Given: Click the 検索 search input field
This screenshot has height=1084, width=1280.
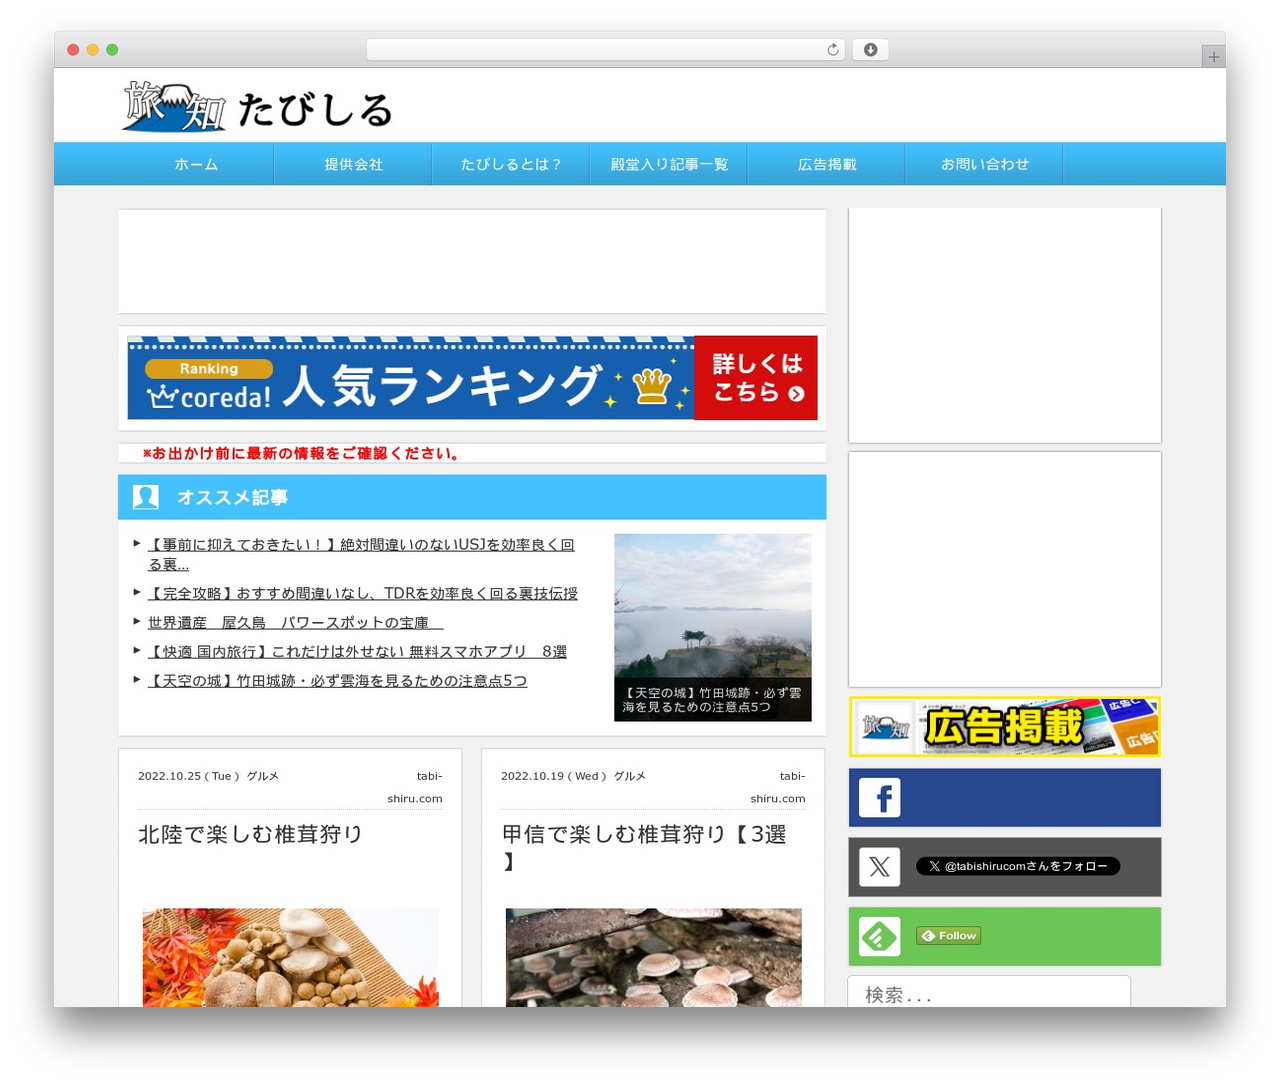Looking at the screenshot, I should click(989, 993).
